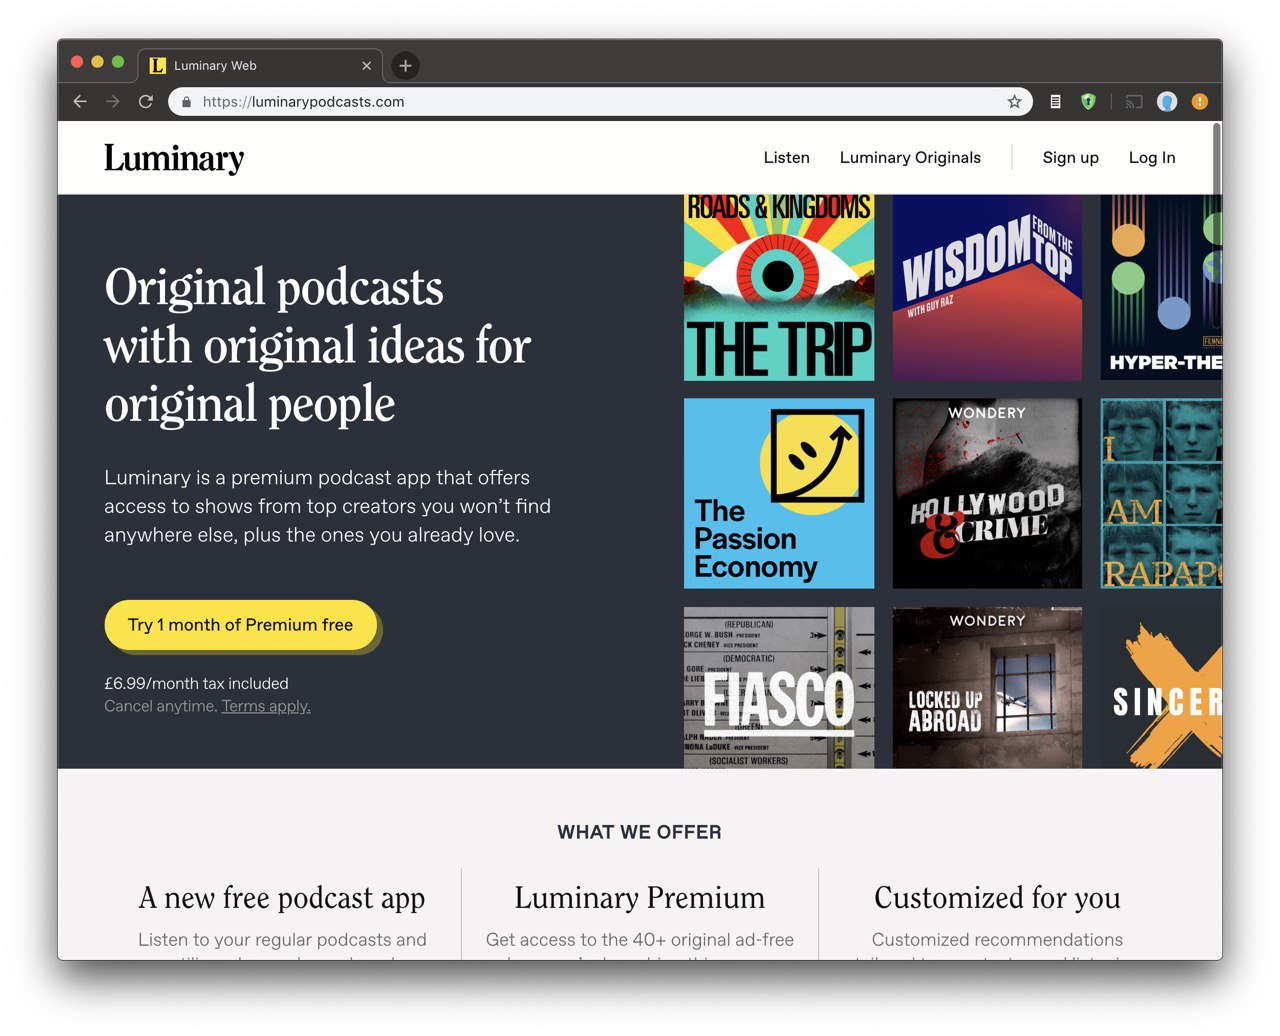Click the address bar URL field

point(600,102)
